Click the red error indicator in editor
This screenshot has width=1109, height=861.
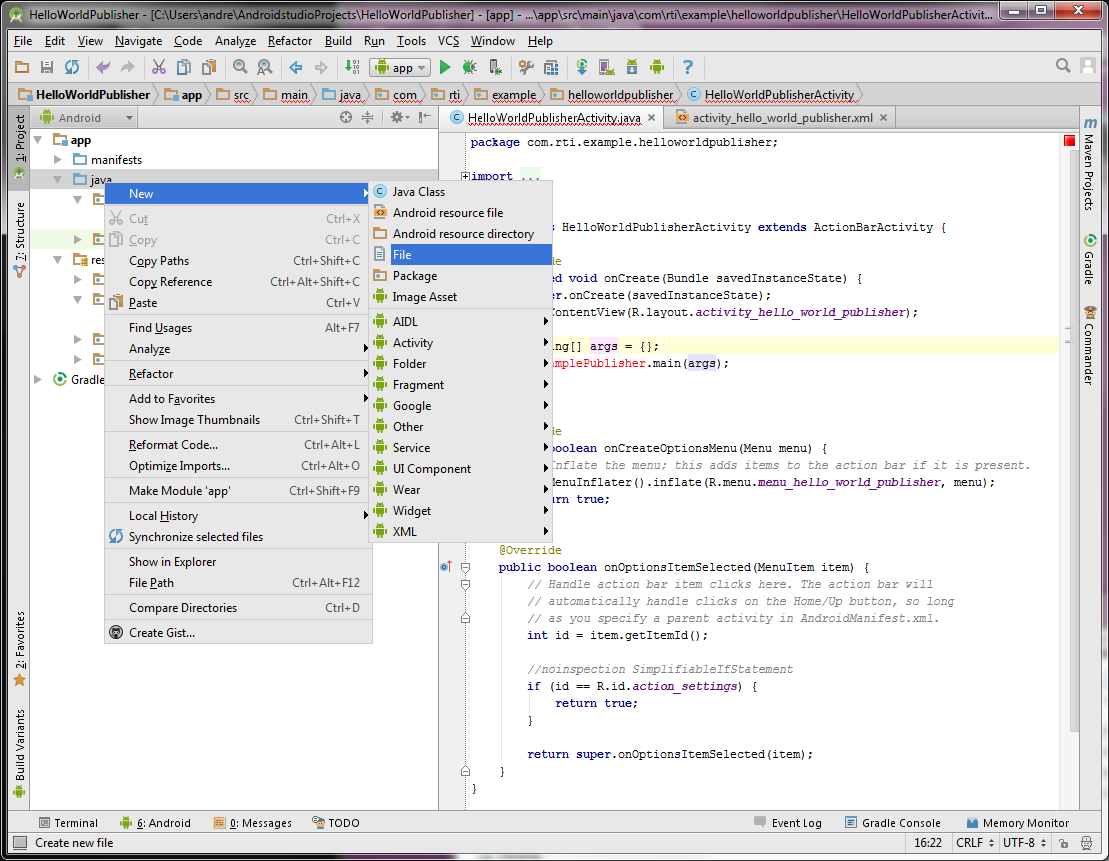(x=1069, y=141)
